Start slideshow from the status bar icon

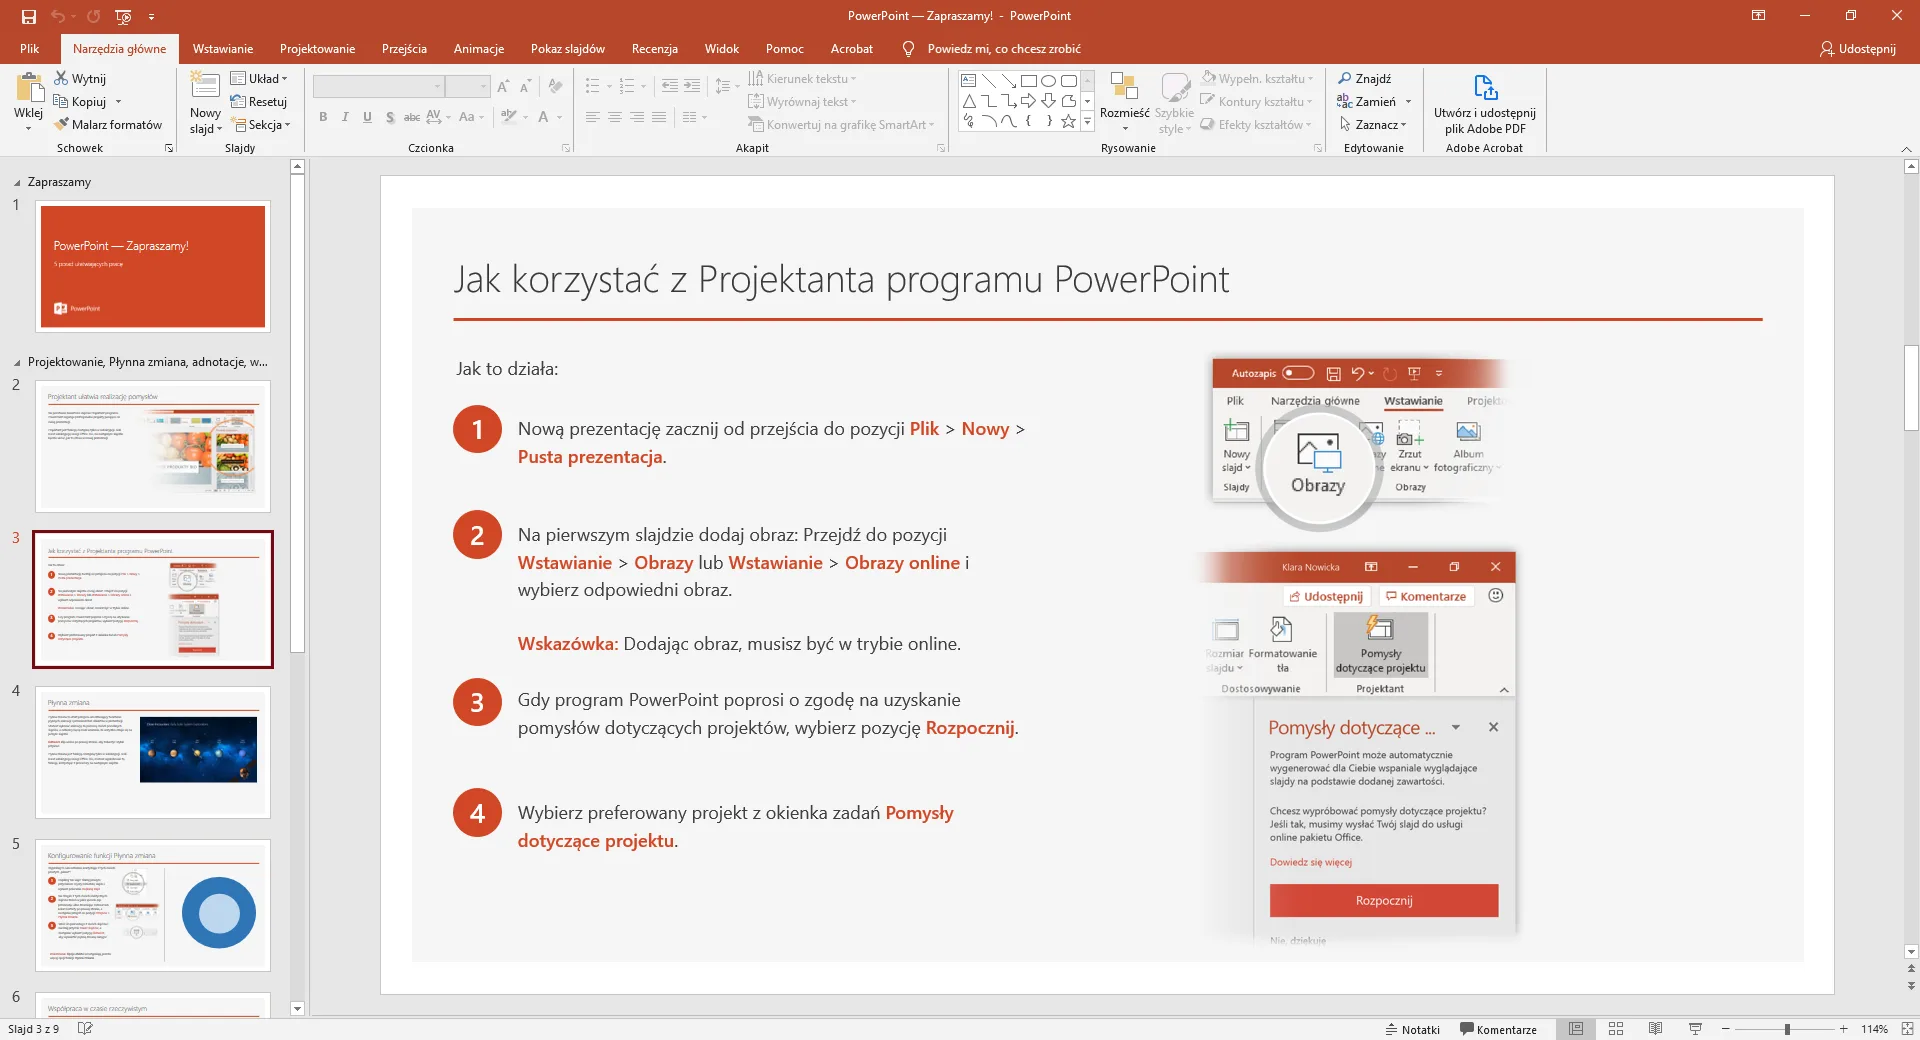pos(1695,1029)
